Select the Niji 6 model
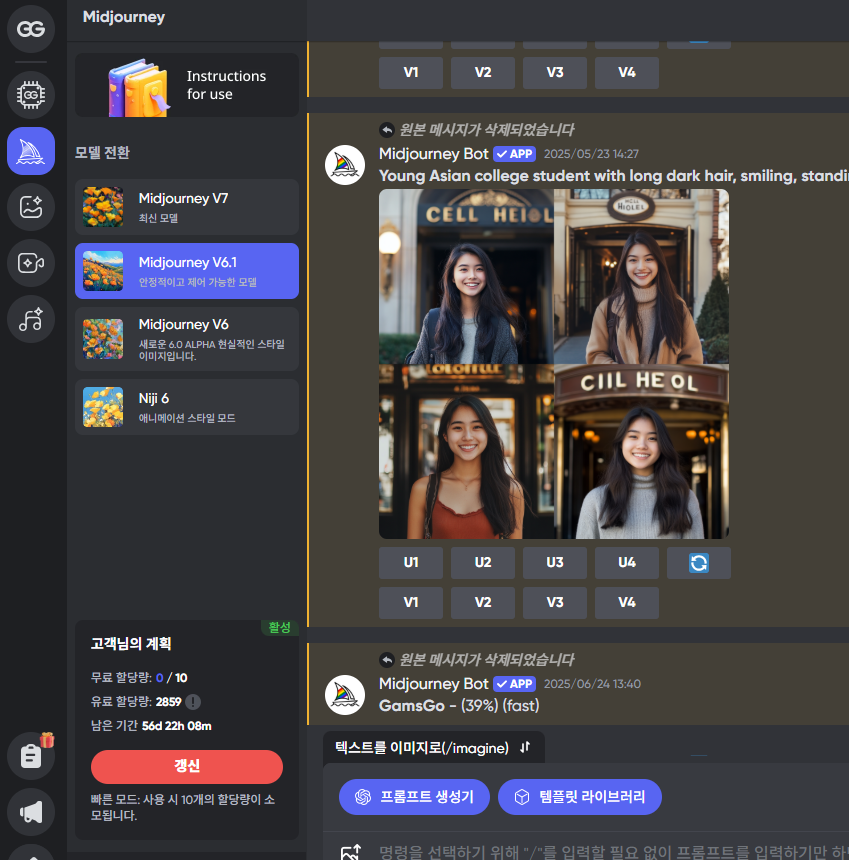The width and height of the screenshot is (849, 860). (187, 407)
